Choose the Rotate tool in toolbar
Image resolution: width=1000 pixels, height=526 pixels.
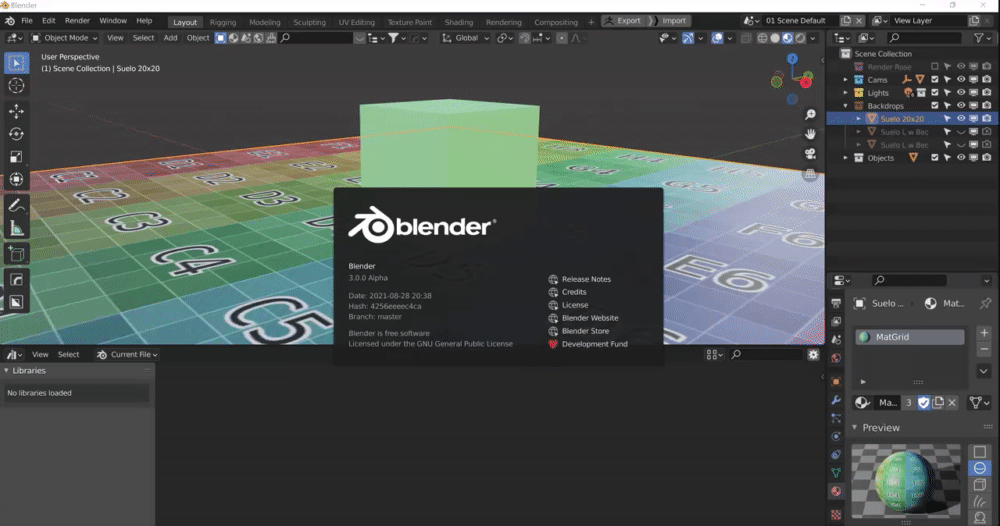[x=17, y=134]
